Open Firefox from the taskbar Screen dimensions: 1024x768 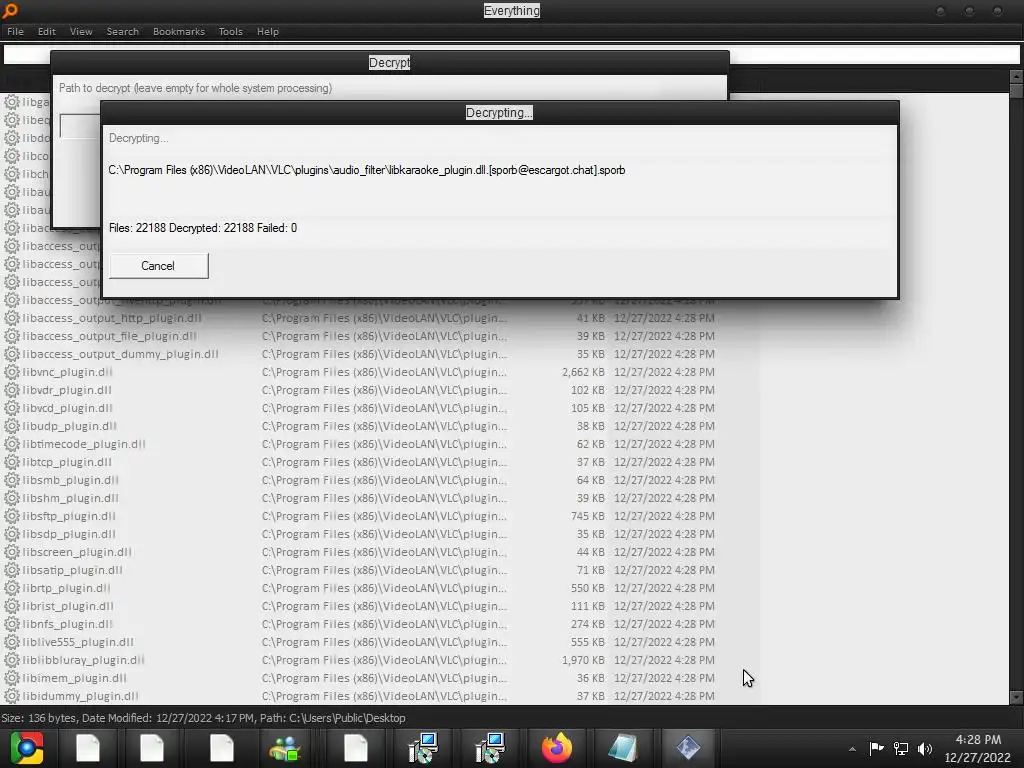(556, 748)
